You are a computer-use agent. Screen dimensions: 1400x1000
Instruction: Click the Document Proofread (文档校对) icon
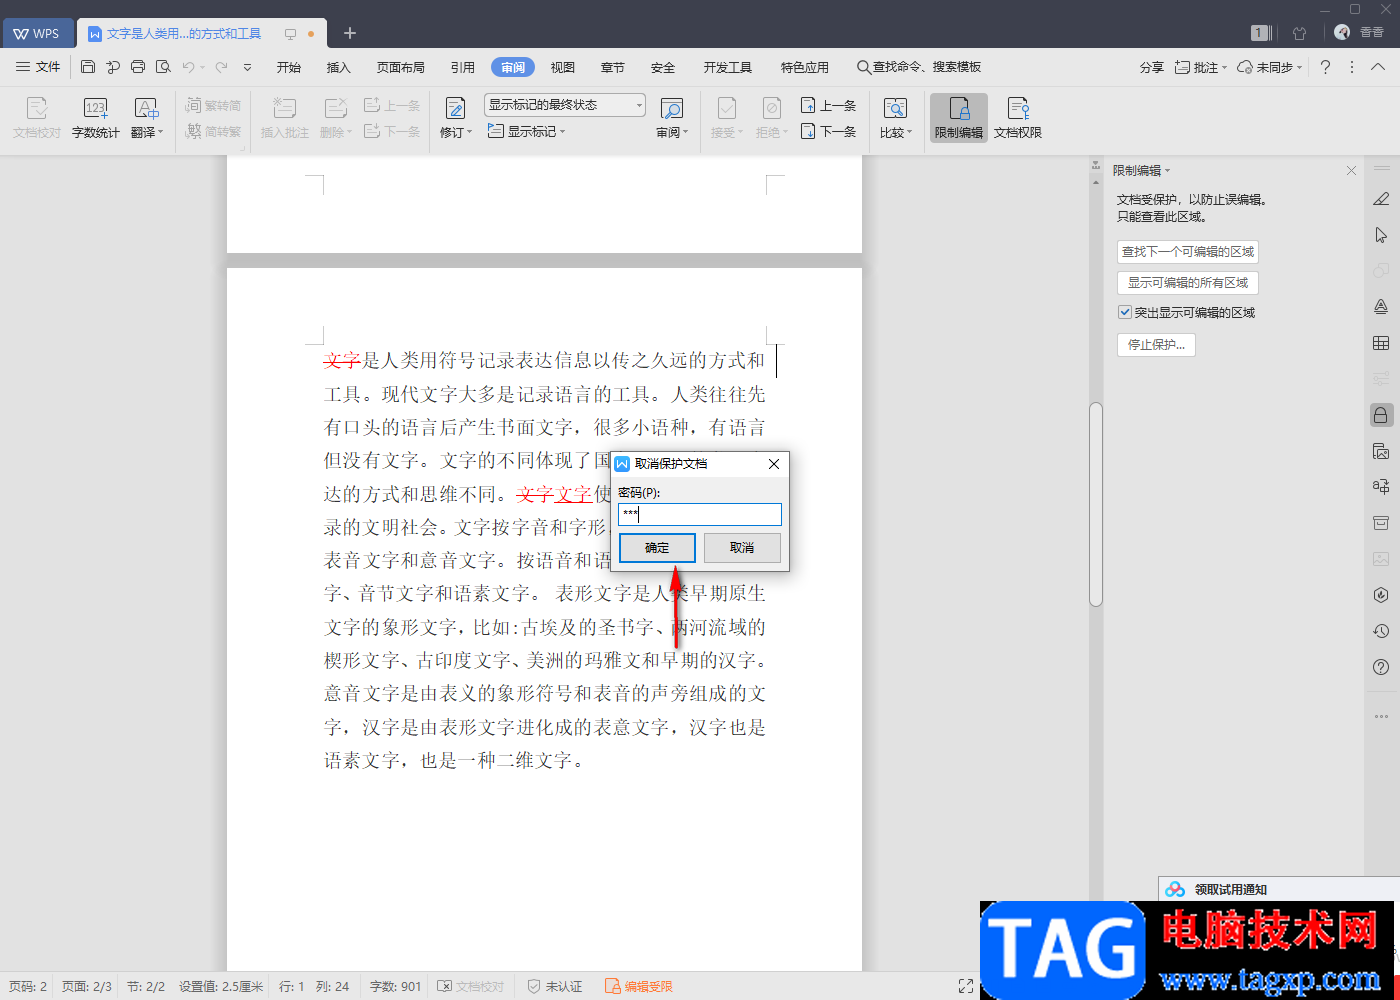pyautogui.click(x=37, y=118)
